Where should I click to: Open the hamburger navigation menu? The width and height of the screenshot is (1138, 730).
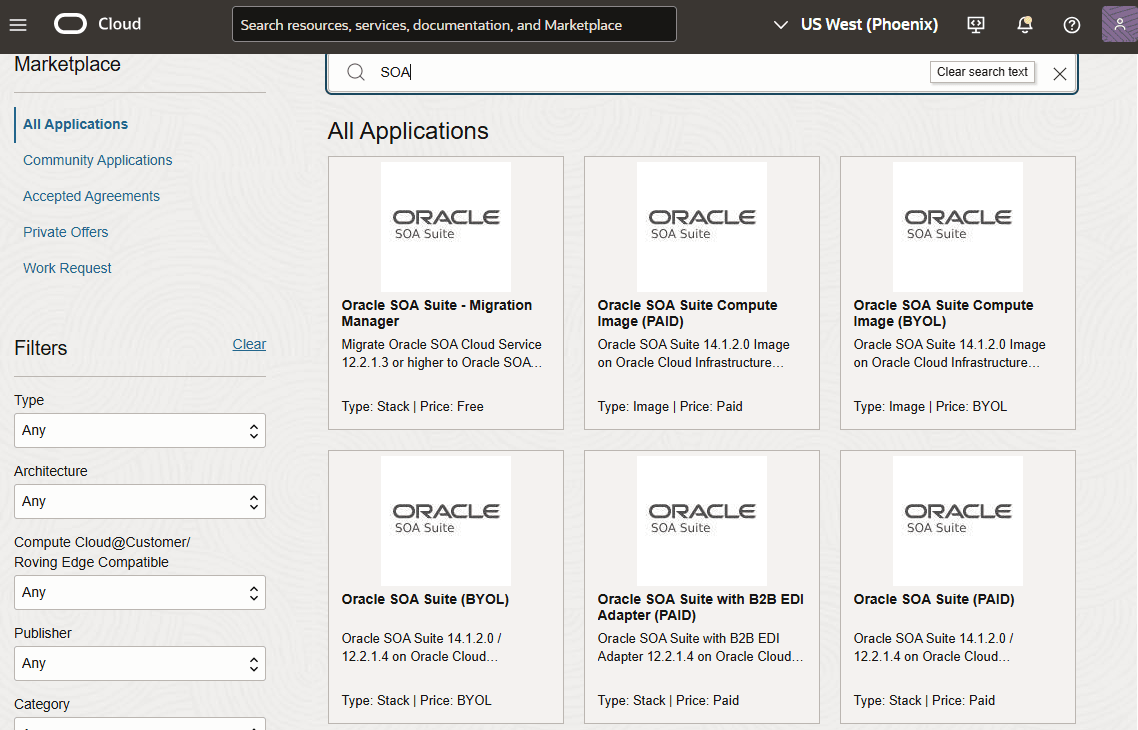click(18, 25)
